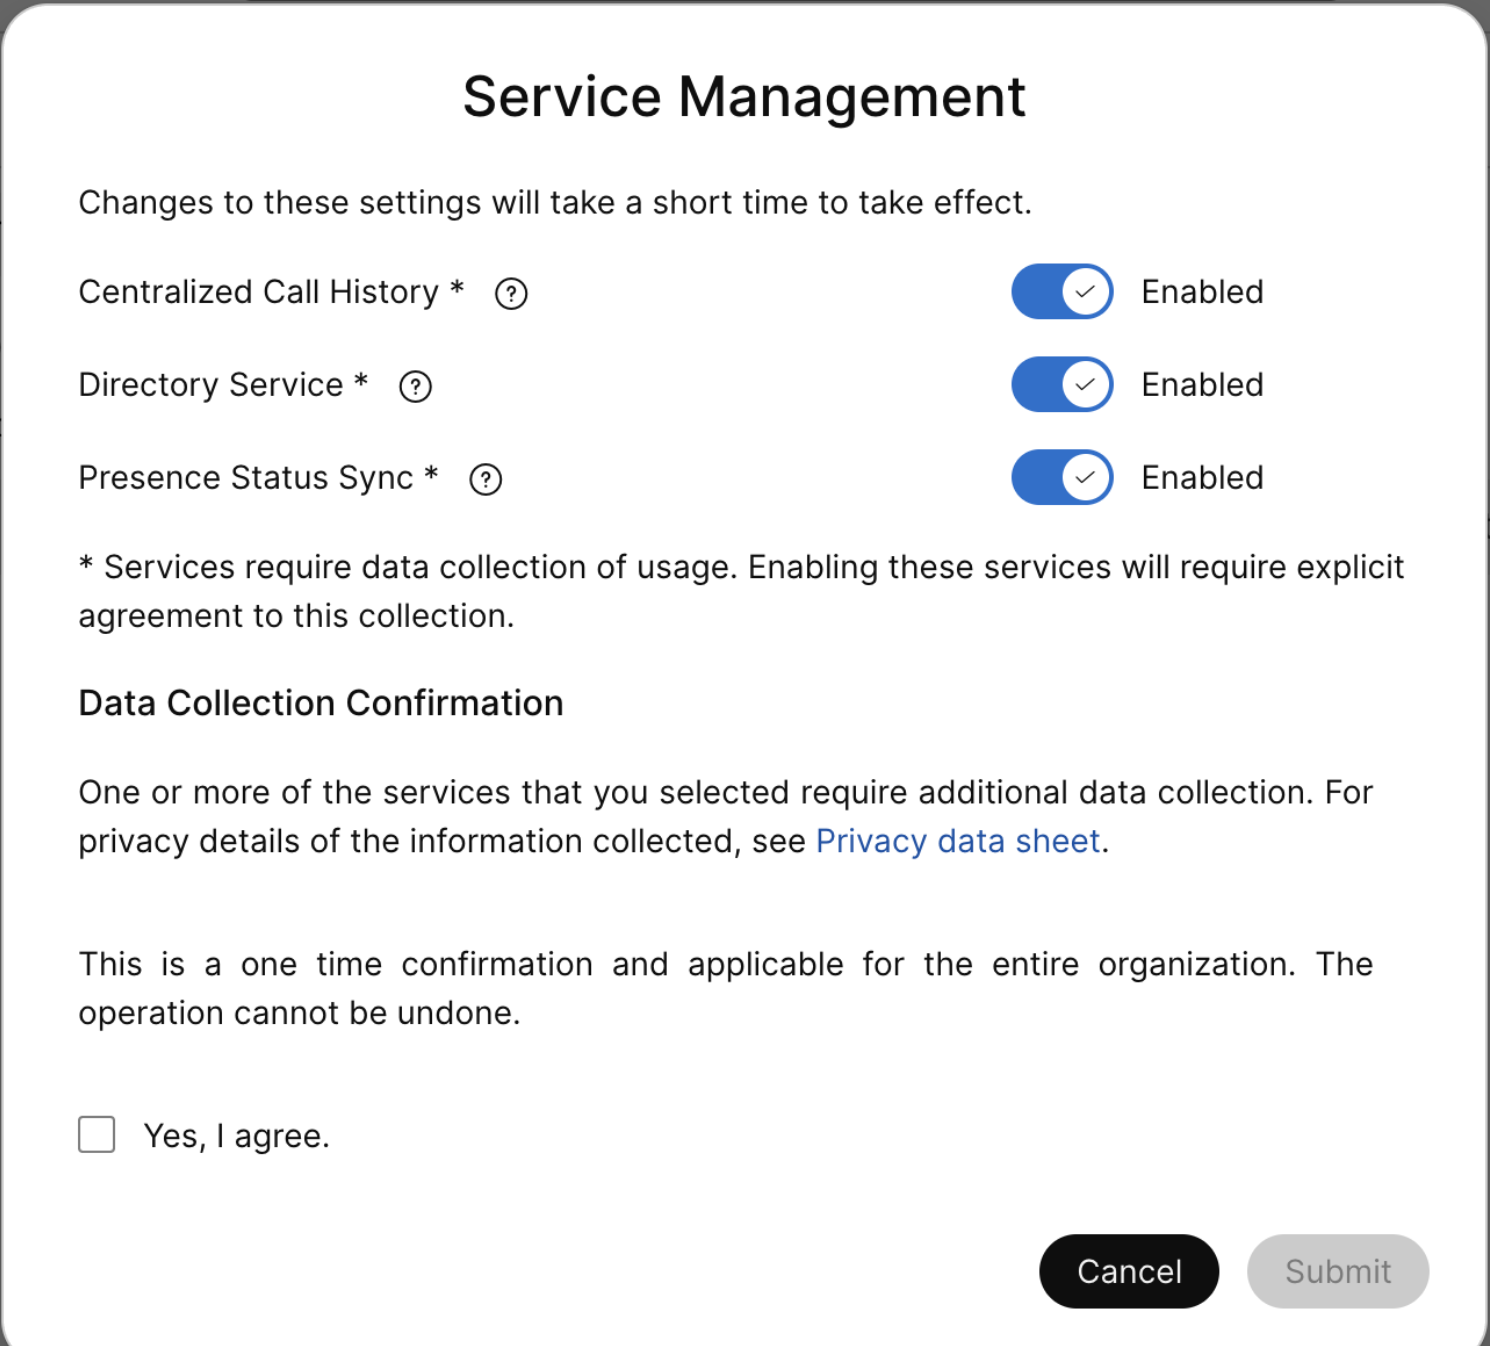Screen dimensions: 1490x1346
Task: Click the Enabled label beside Presence Status Sync
Action: 1202,477
